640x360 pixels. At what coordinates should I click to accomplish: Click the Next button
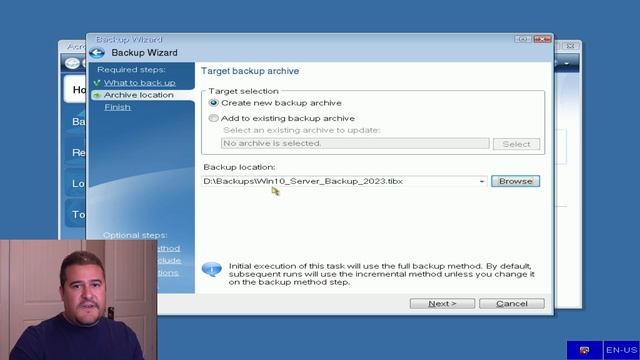coord(442,304)
